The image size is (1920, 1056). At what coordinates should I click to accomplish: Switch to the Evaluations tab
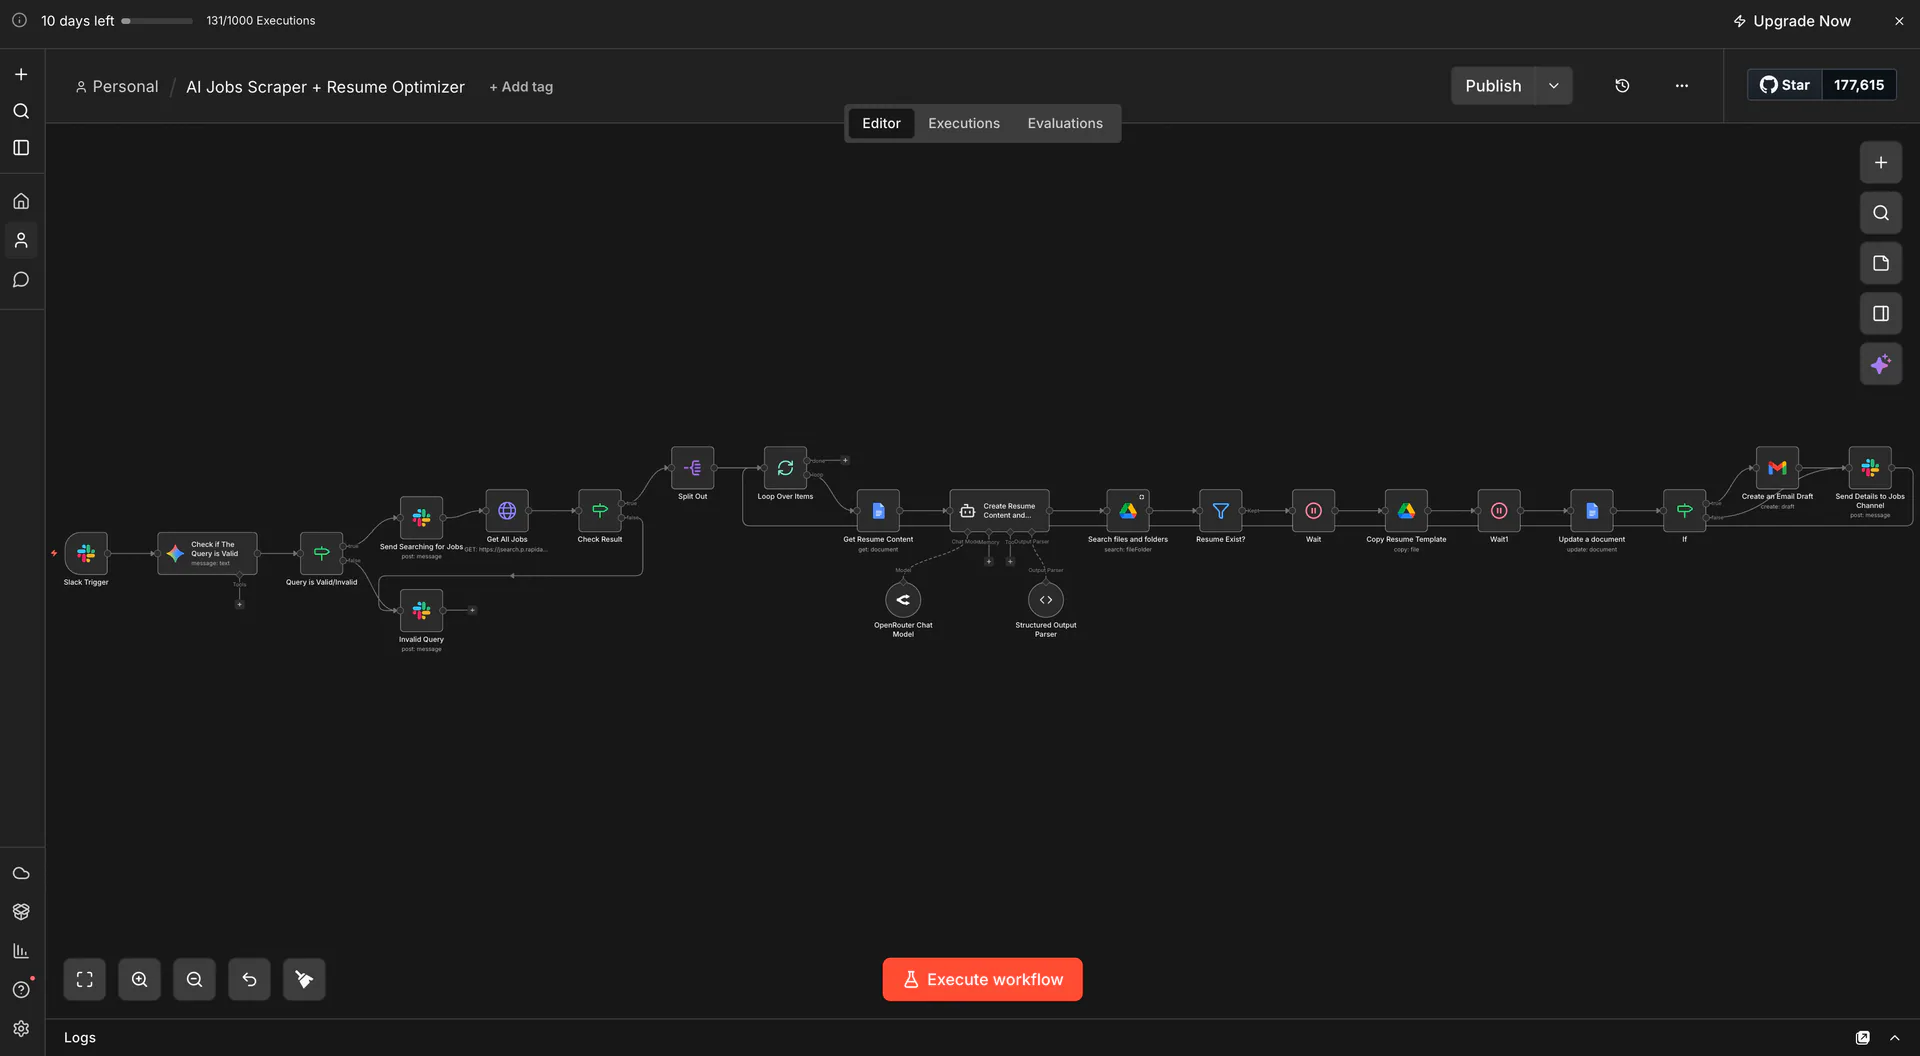[1065, 123]
